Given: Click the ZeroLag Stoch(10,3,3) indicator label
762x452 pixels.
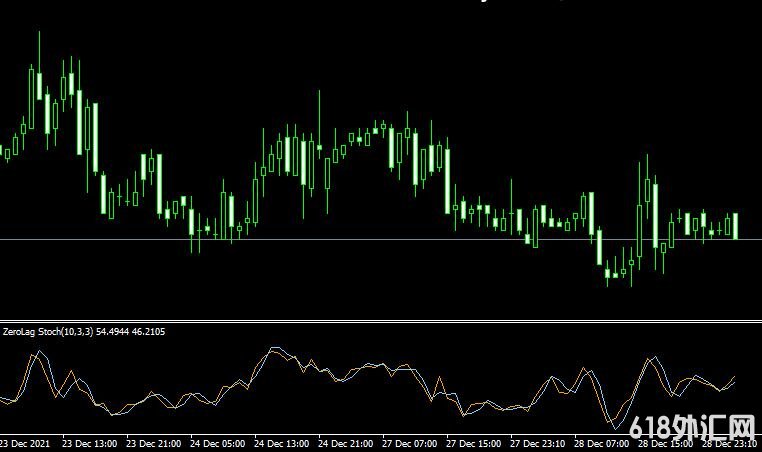Looking at the screenshot, I should point(84,332).
